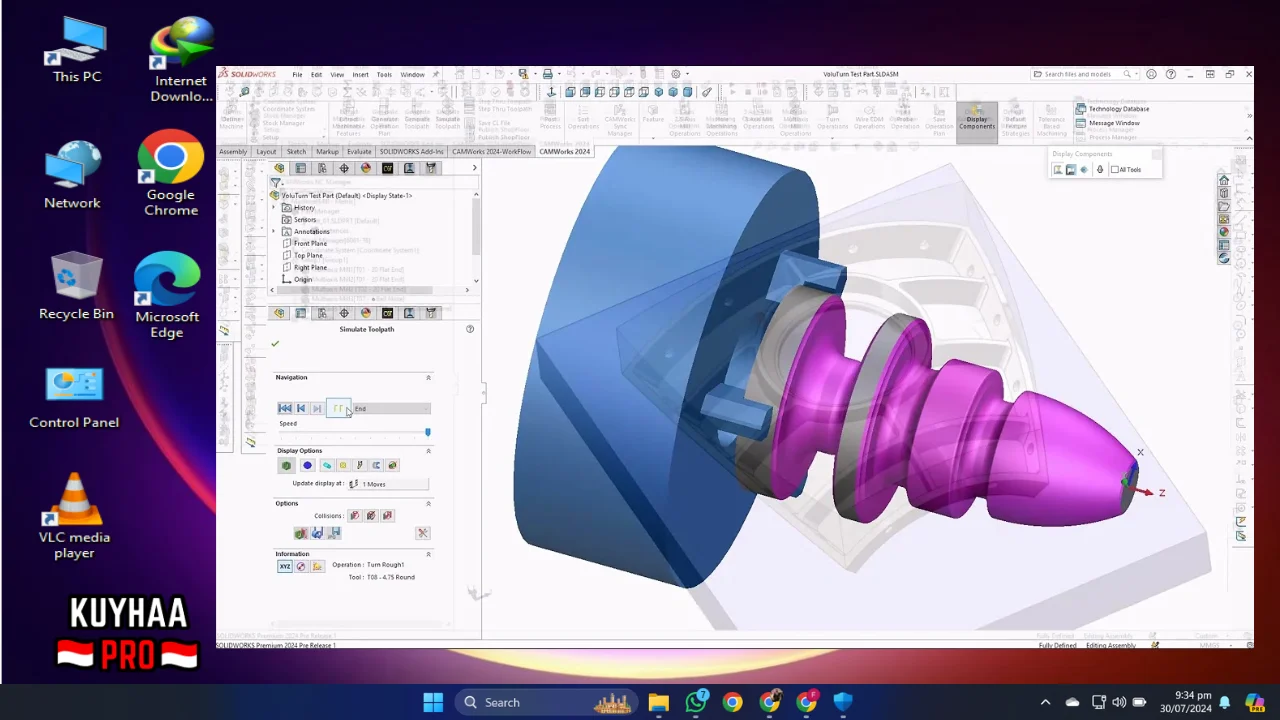The height and width of the screenshot is (720, 1280).
Task: Switch to the Sketch tab
Action: click(296, 152)
